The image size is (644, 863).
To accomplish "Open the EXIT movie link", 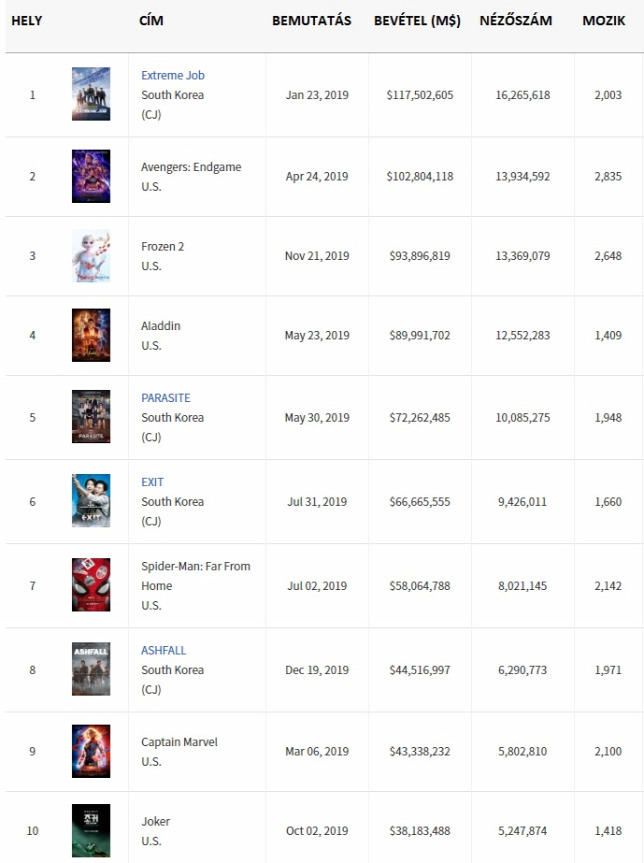I will pos(152,482).
